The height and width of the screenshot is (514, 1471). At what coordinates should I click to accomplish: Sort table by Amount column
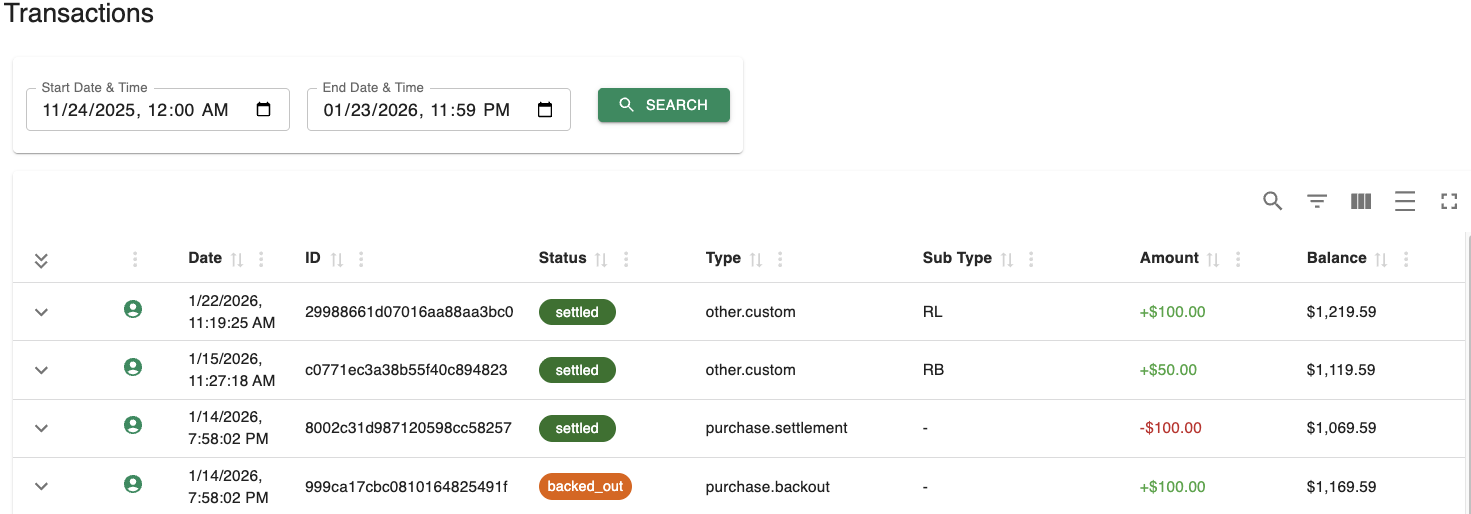pos(1213,259)
